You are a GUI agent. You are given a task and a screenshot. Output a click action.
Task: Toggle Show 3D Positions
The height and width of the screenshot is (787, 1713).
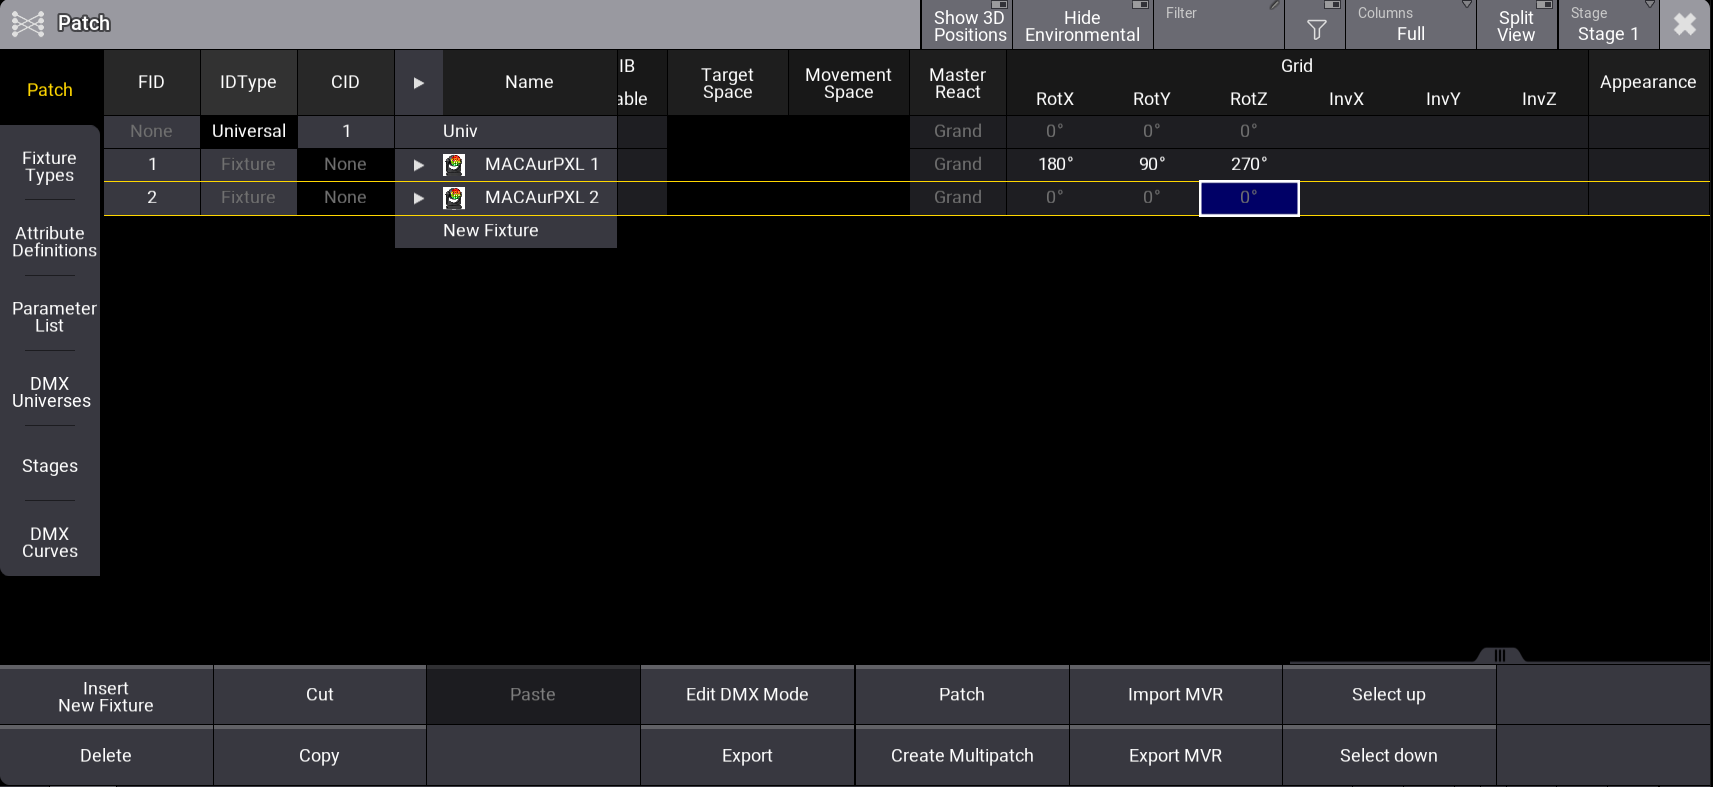point(967,25)
